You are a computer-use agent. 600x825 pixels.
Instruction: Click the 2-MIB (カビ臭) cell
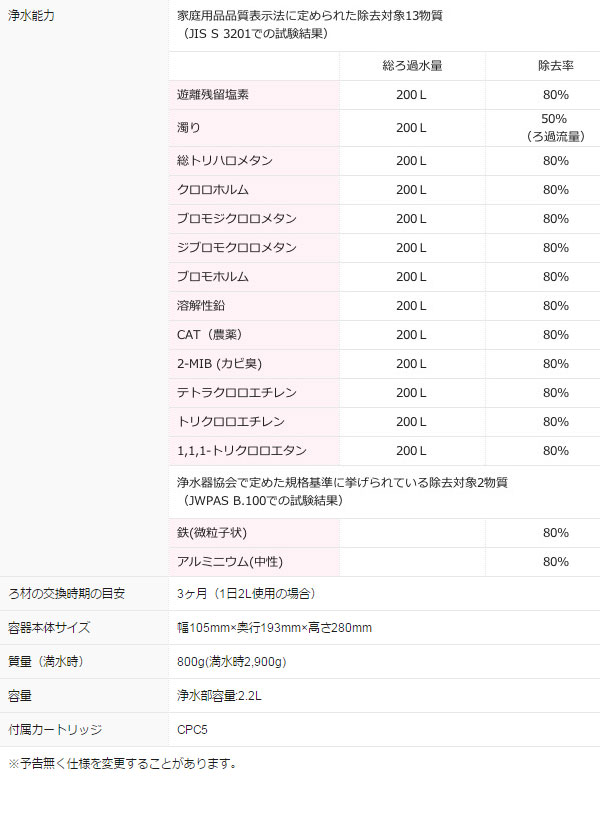(x=219, y=364)
